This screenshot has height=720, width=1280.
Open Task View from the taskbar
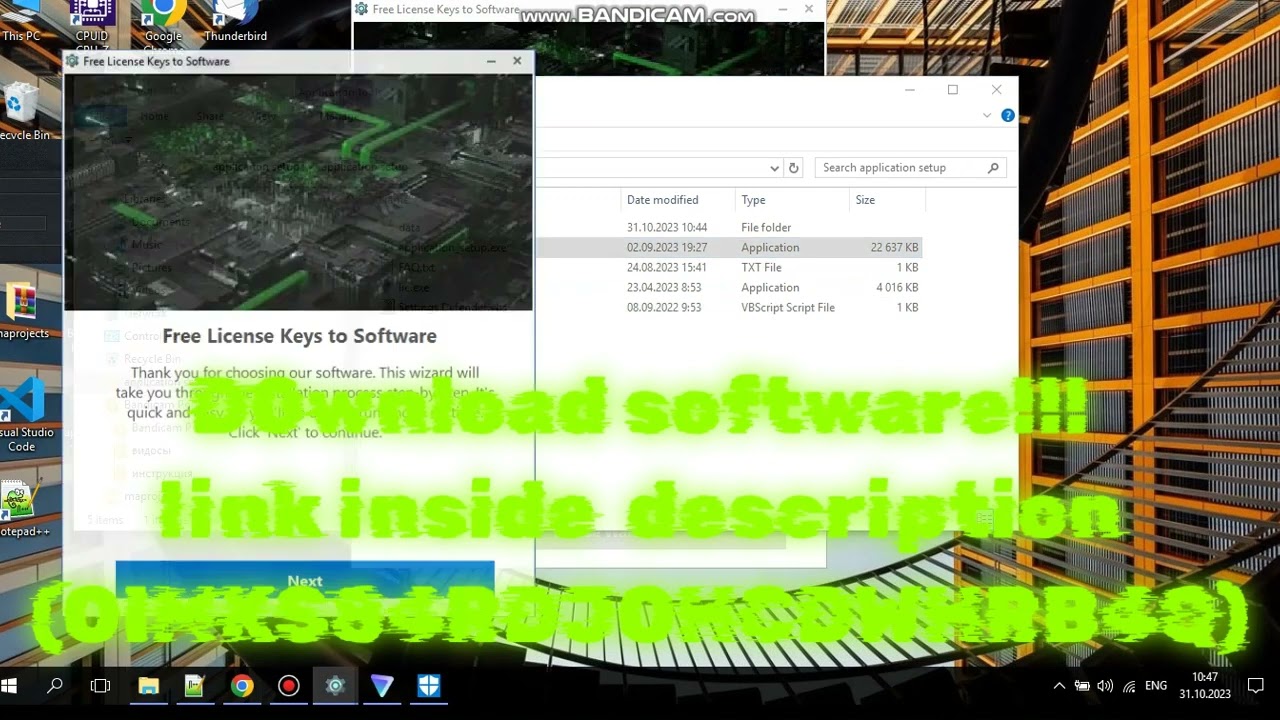point(100,686)
